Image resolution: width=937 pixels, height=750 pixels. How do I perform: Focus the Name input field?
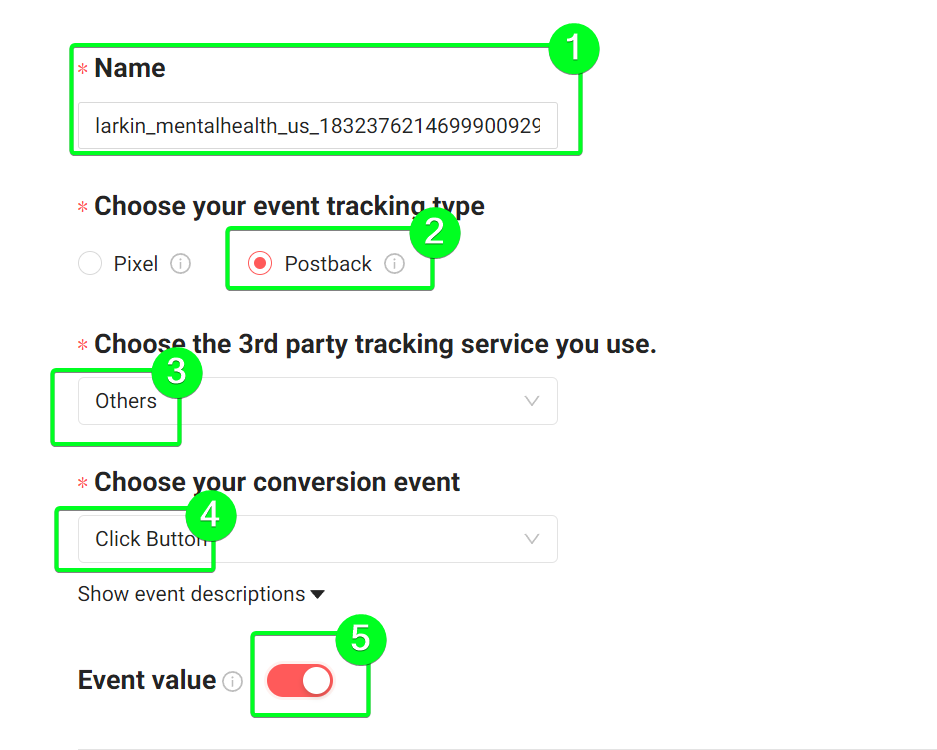click(318, 125)
